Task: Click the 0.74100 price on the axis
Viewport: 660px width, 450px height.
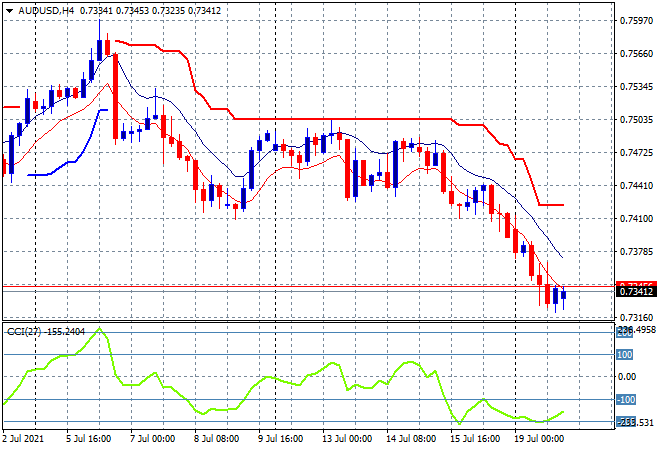Action: pyautogui.click(x=634, y=218)
